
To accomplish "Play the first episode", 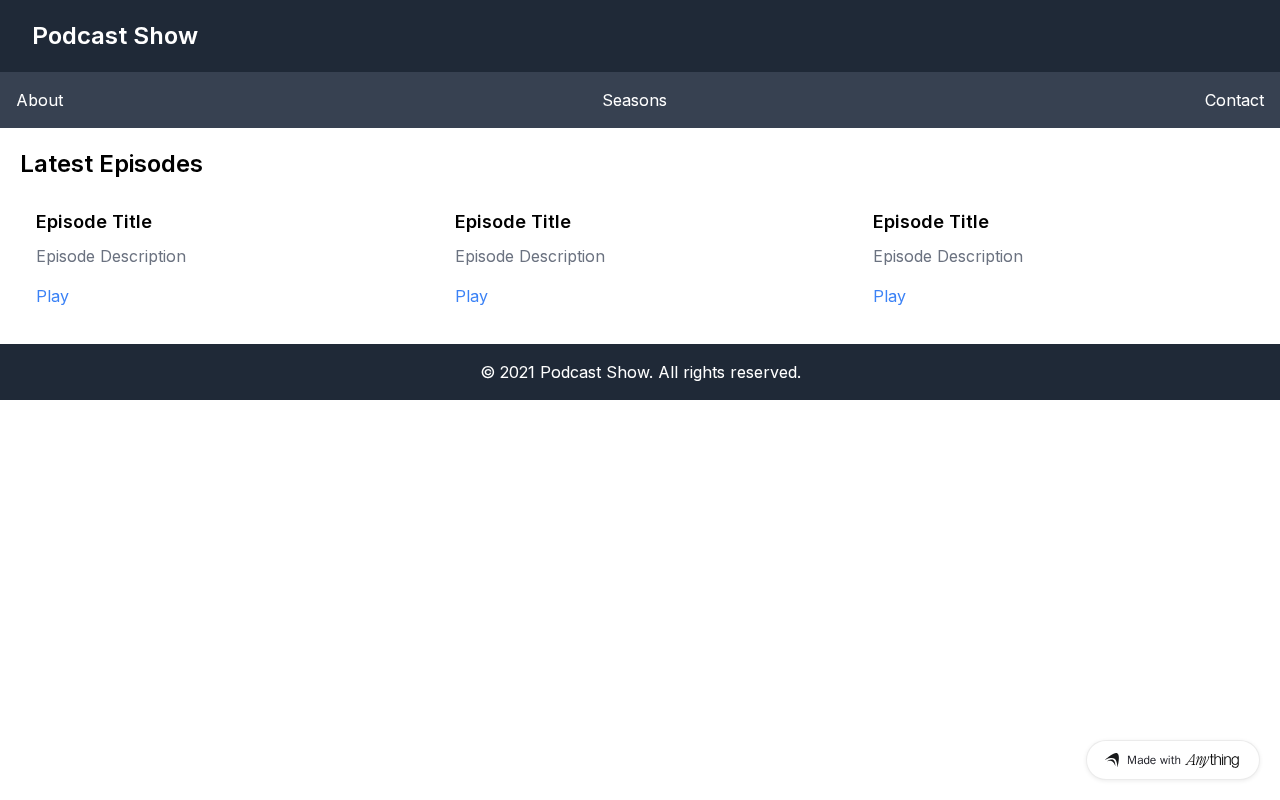I will point(52,296).
